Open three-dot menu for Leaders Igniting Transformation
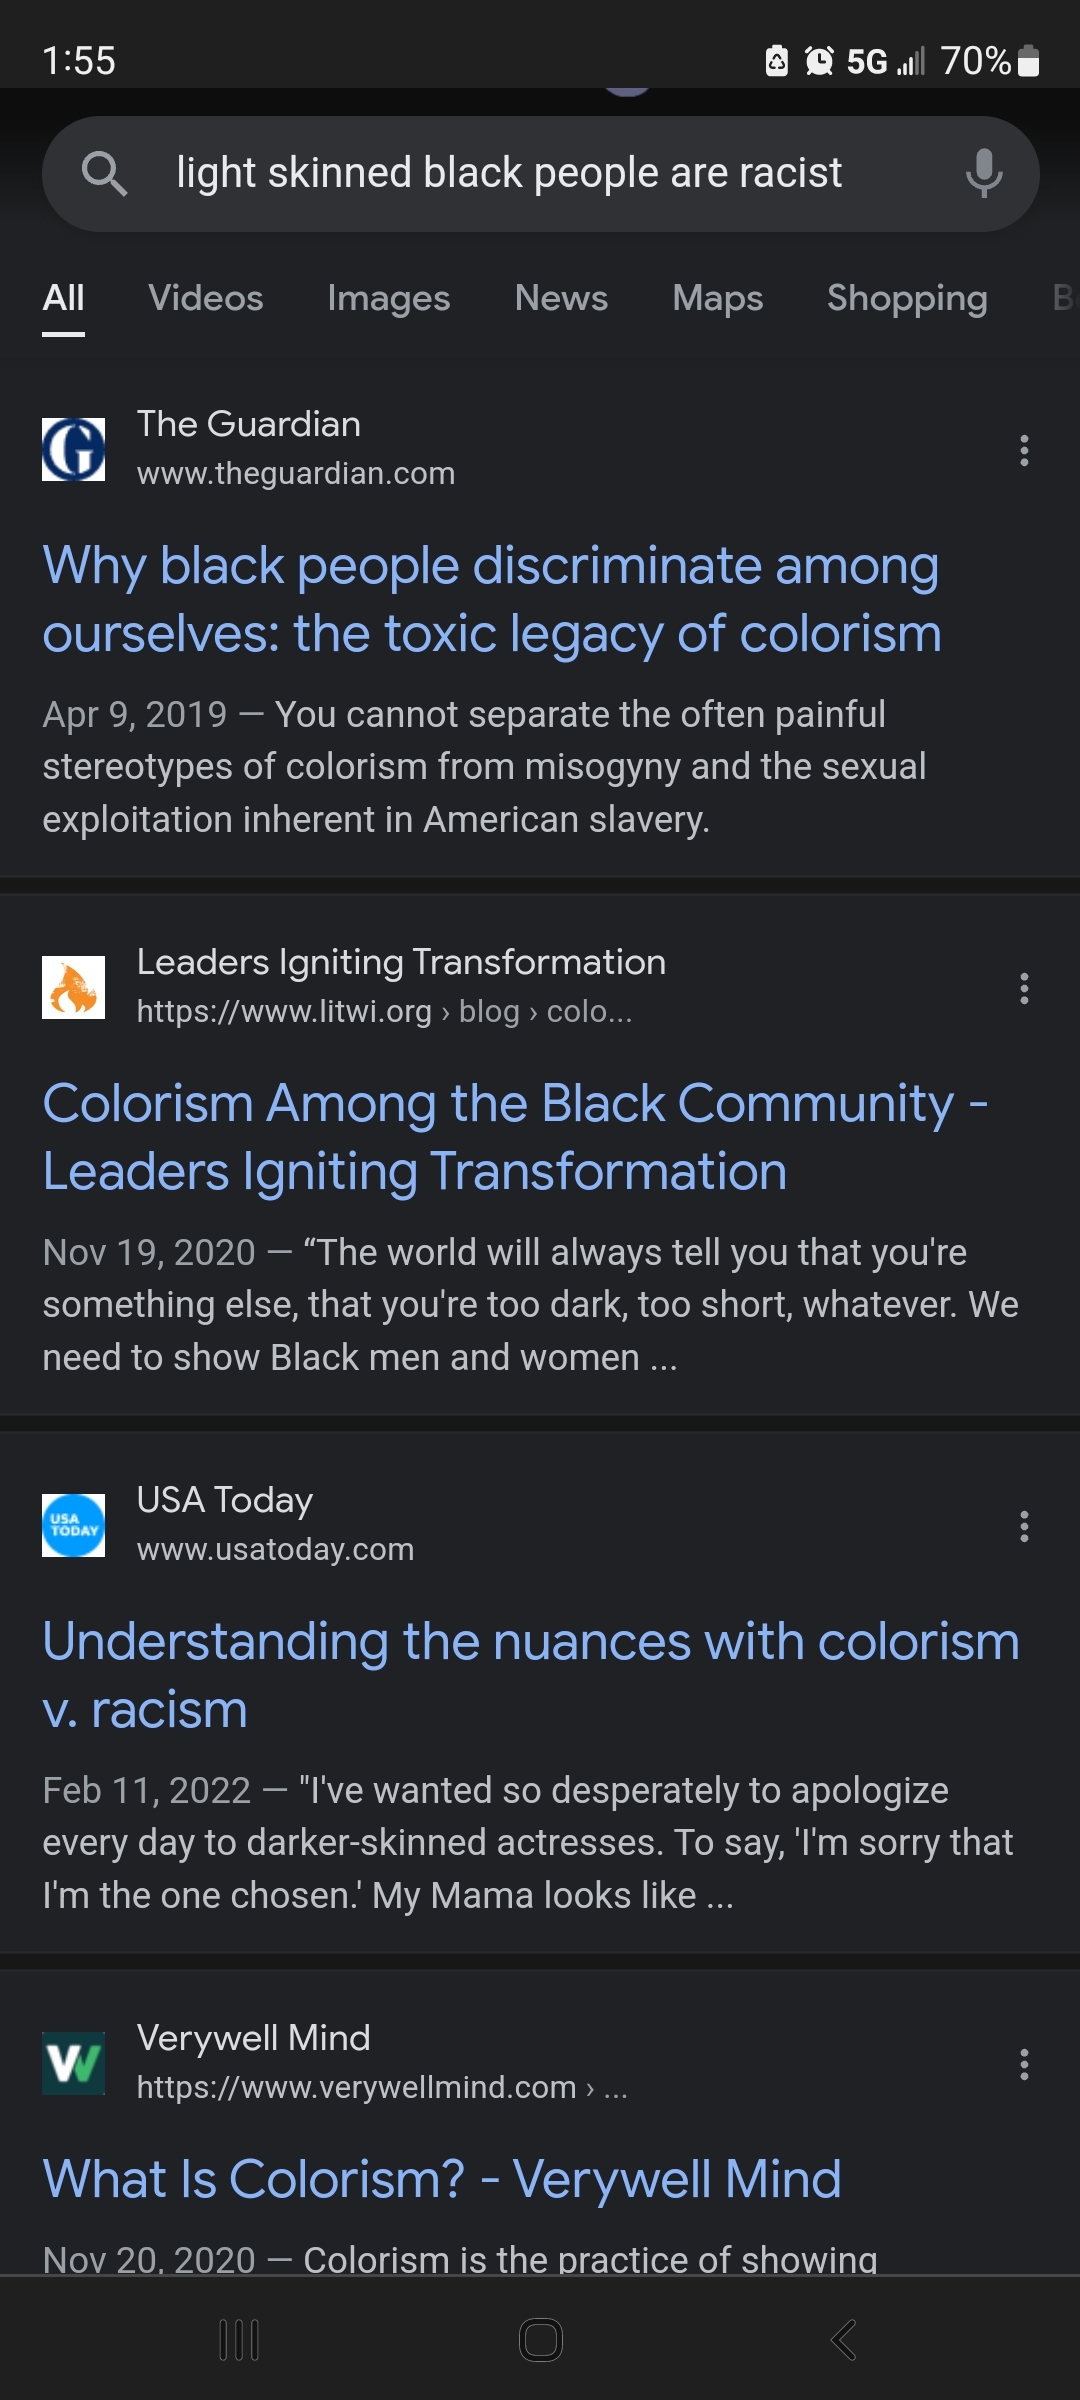 1024,989
